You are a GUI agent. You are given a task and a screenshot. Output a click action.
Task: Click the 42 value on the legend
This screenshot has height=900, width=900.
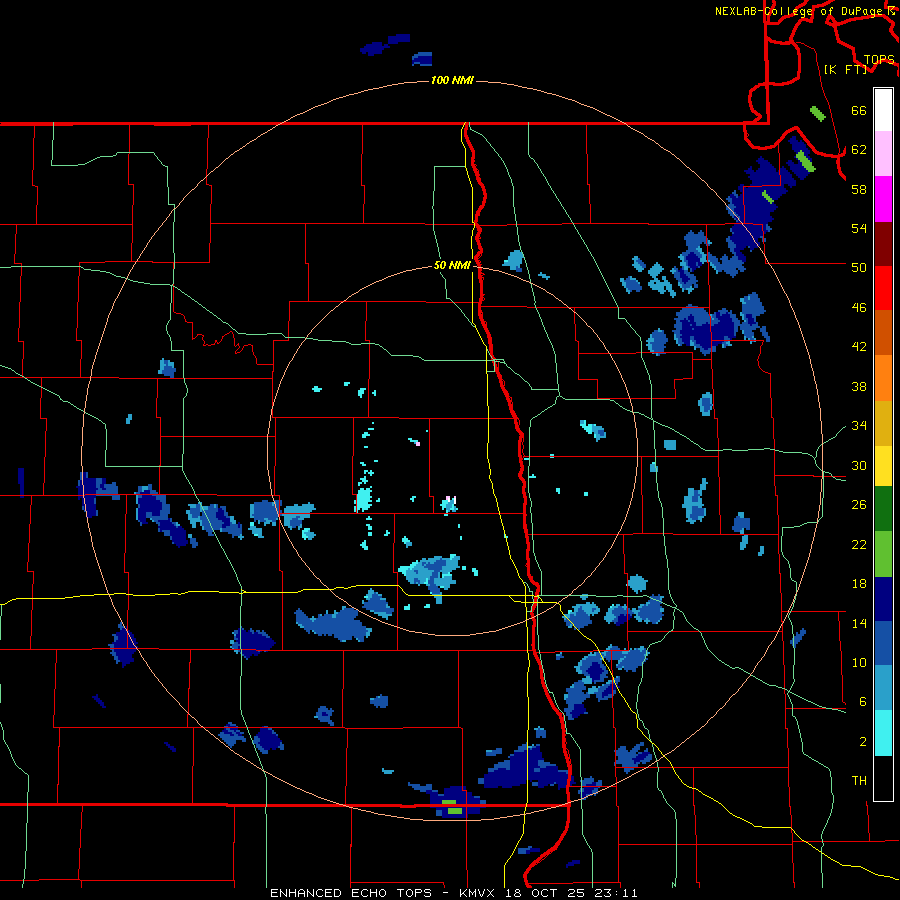859,347
